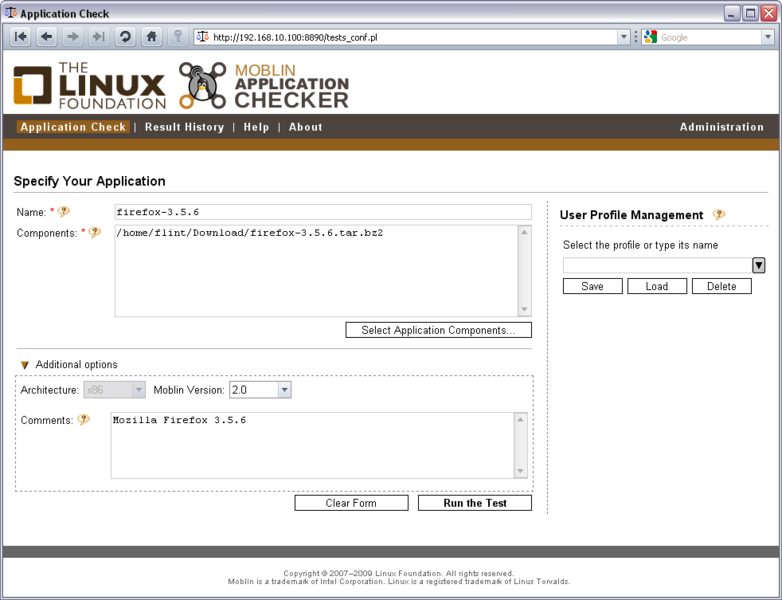Minimize the Application Check window
This screenshot has width=782, height=600.
pyautogui.click(x=732, y=13)
